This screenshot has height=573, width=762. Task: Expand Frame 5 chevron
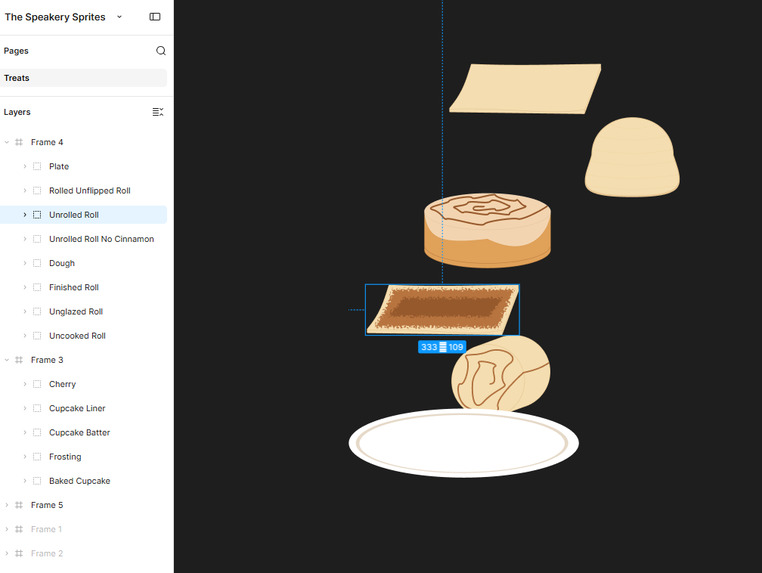click(x=7, y=505)
